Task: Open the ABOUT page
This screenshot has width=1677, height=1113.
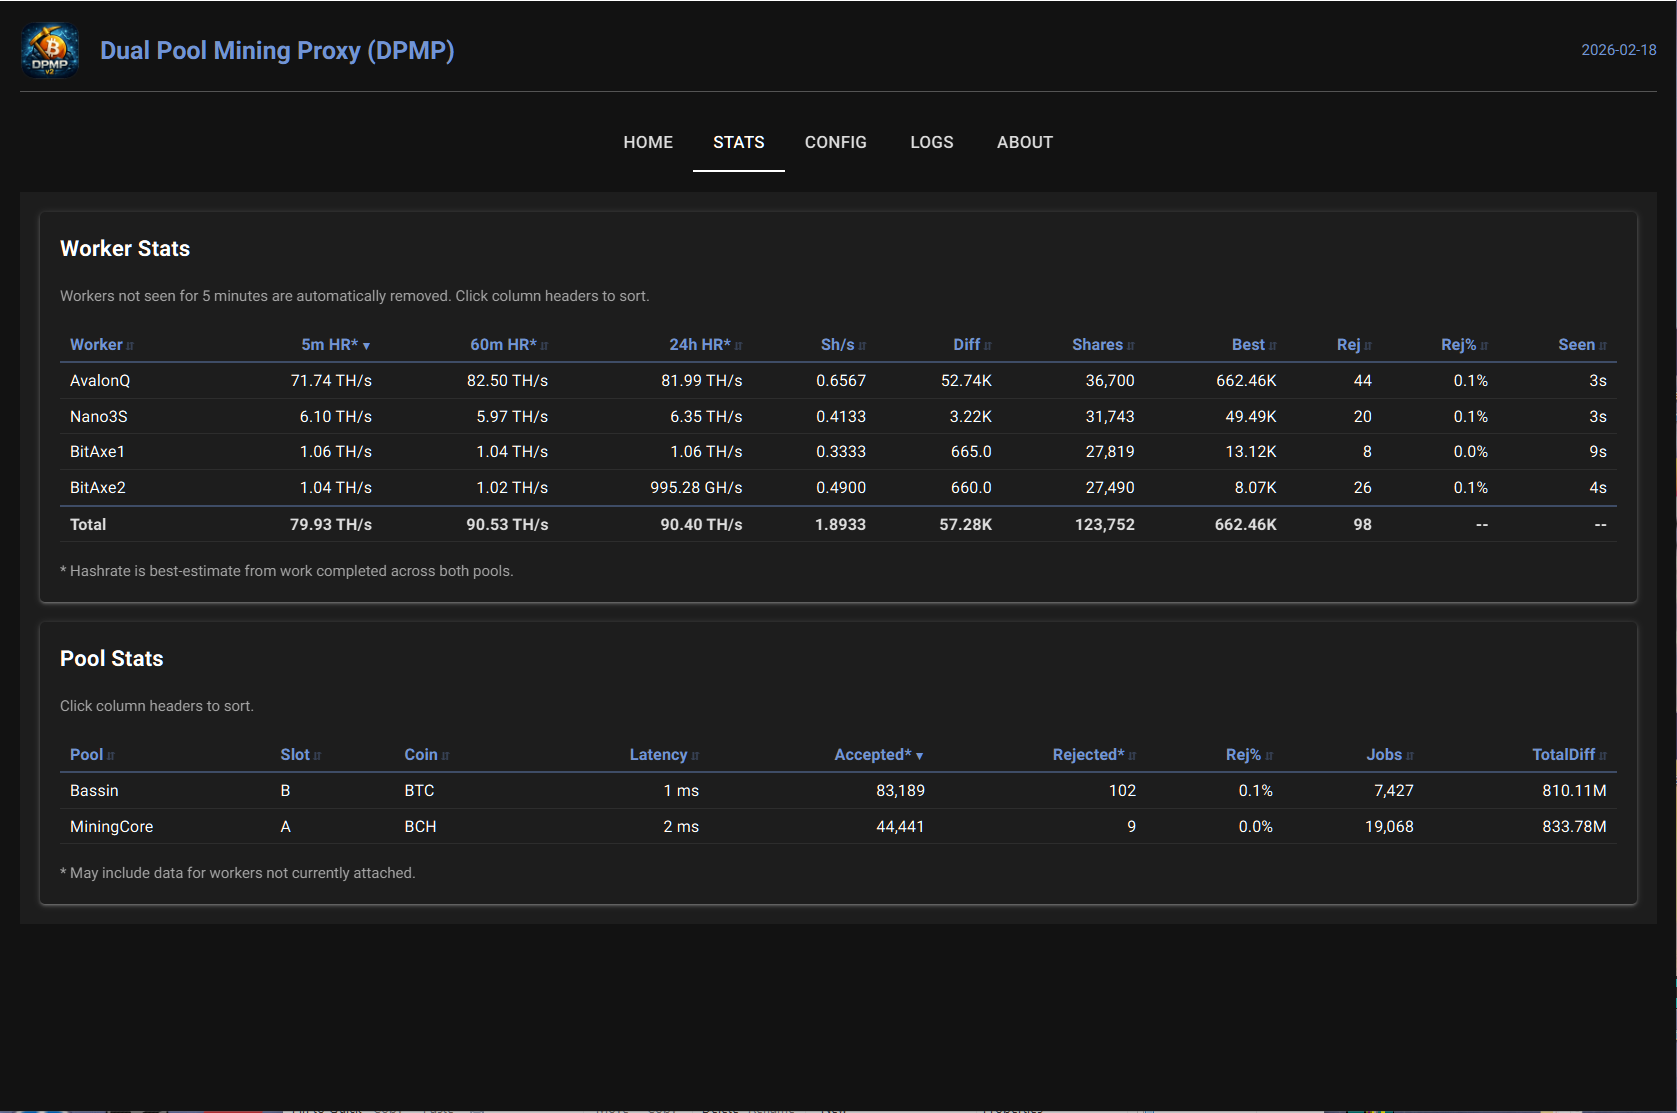Action: click(x=1024, y=142)
